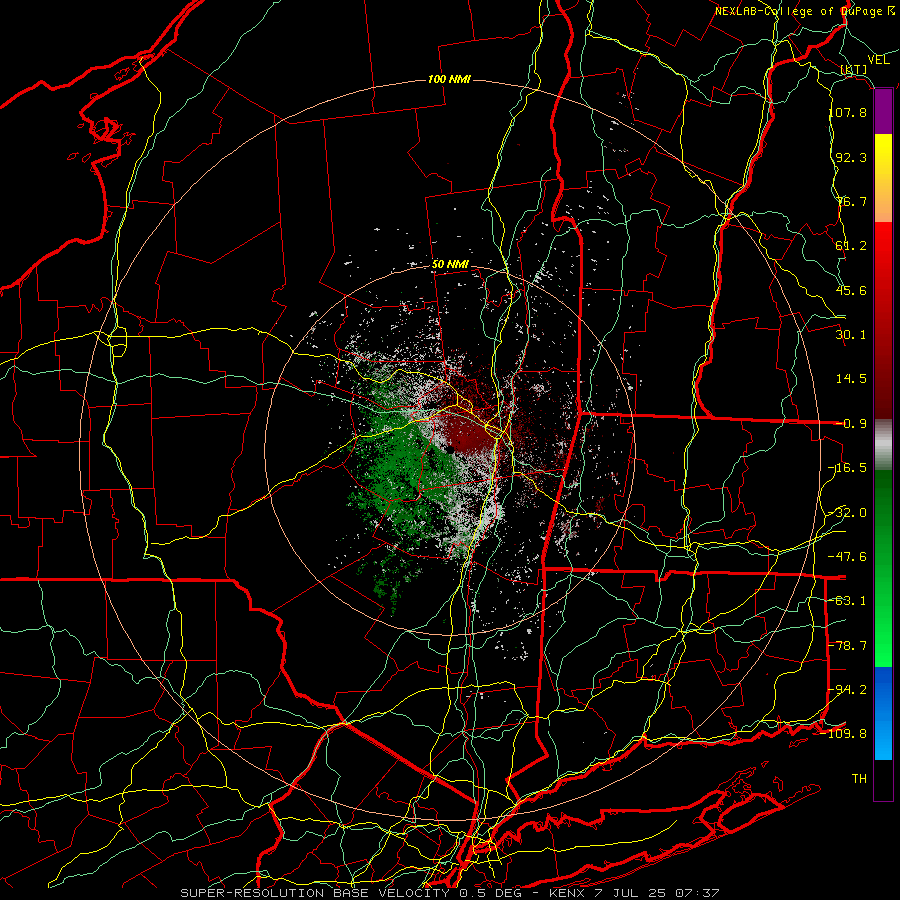
Task: Click the -0.9 velocity scale value
Action: tap(851, 424)
